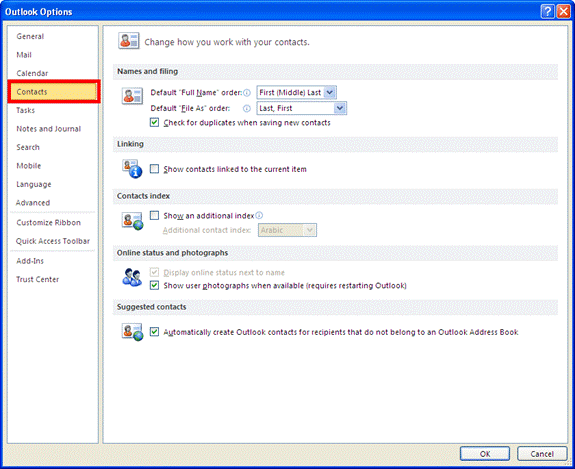575x469 pixels.
Task: Click info icon next to Full Name order
Action: [x=247, y=93]
